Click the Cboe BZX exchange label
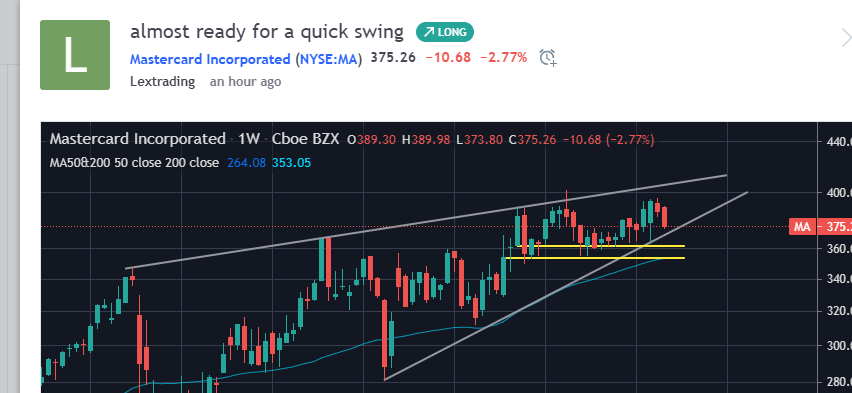Viewport: 852px width, 393px height. click(305, 139)
